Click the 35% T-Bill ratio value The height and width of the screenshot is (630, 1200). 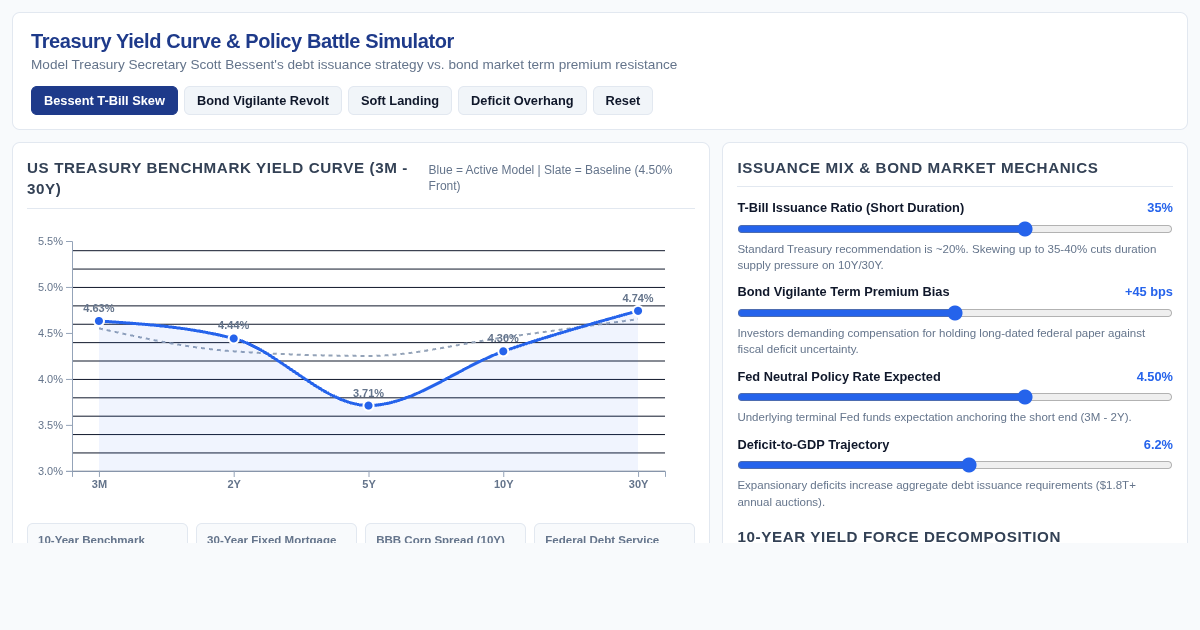tap(1160, 208)
